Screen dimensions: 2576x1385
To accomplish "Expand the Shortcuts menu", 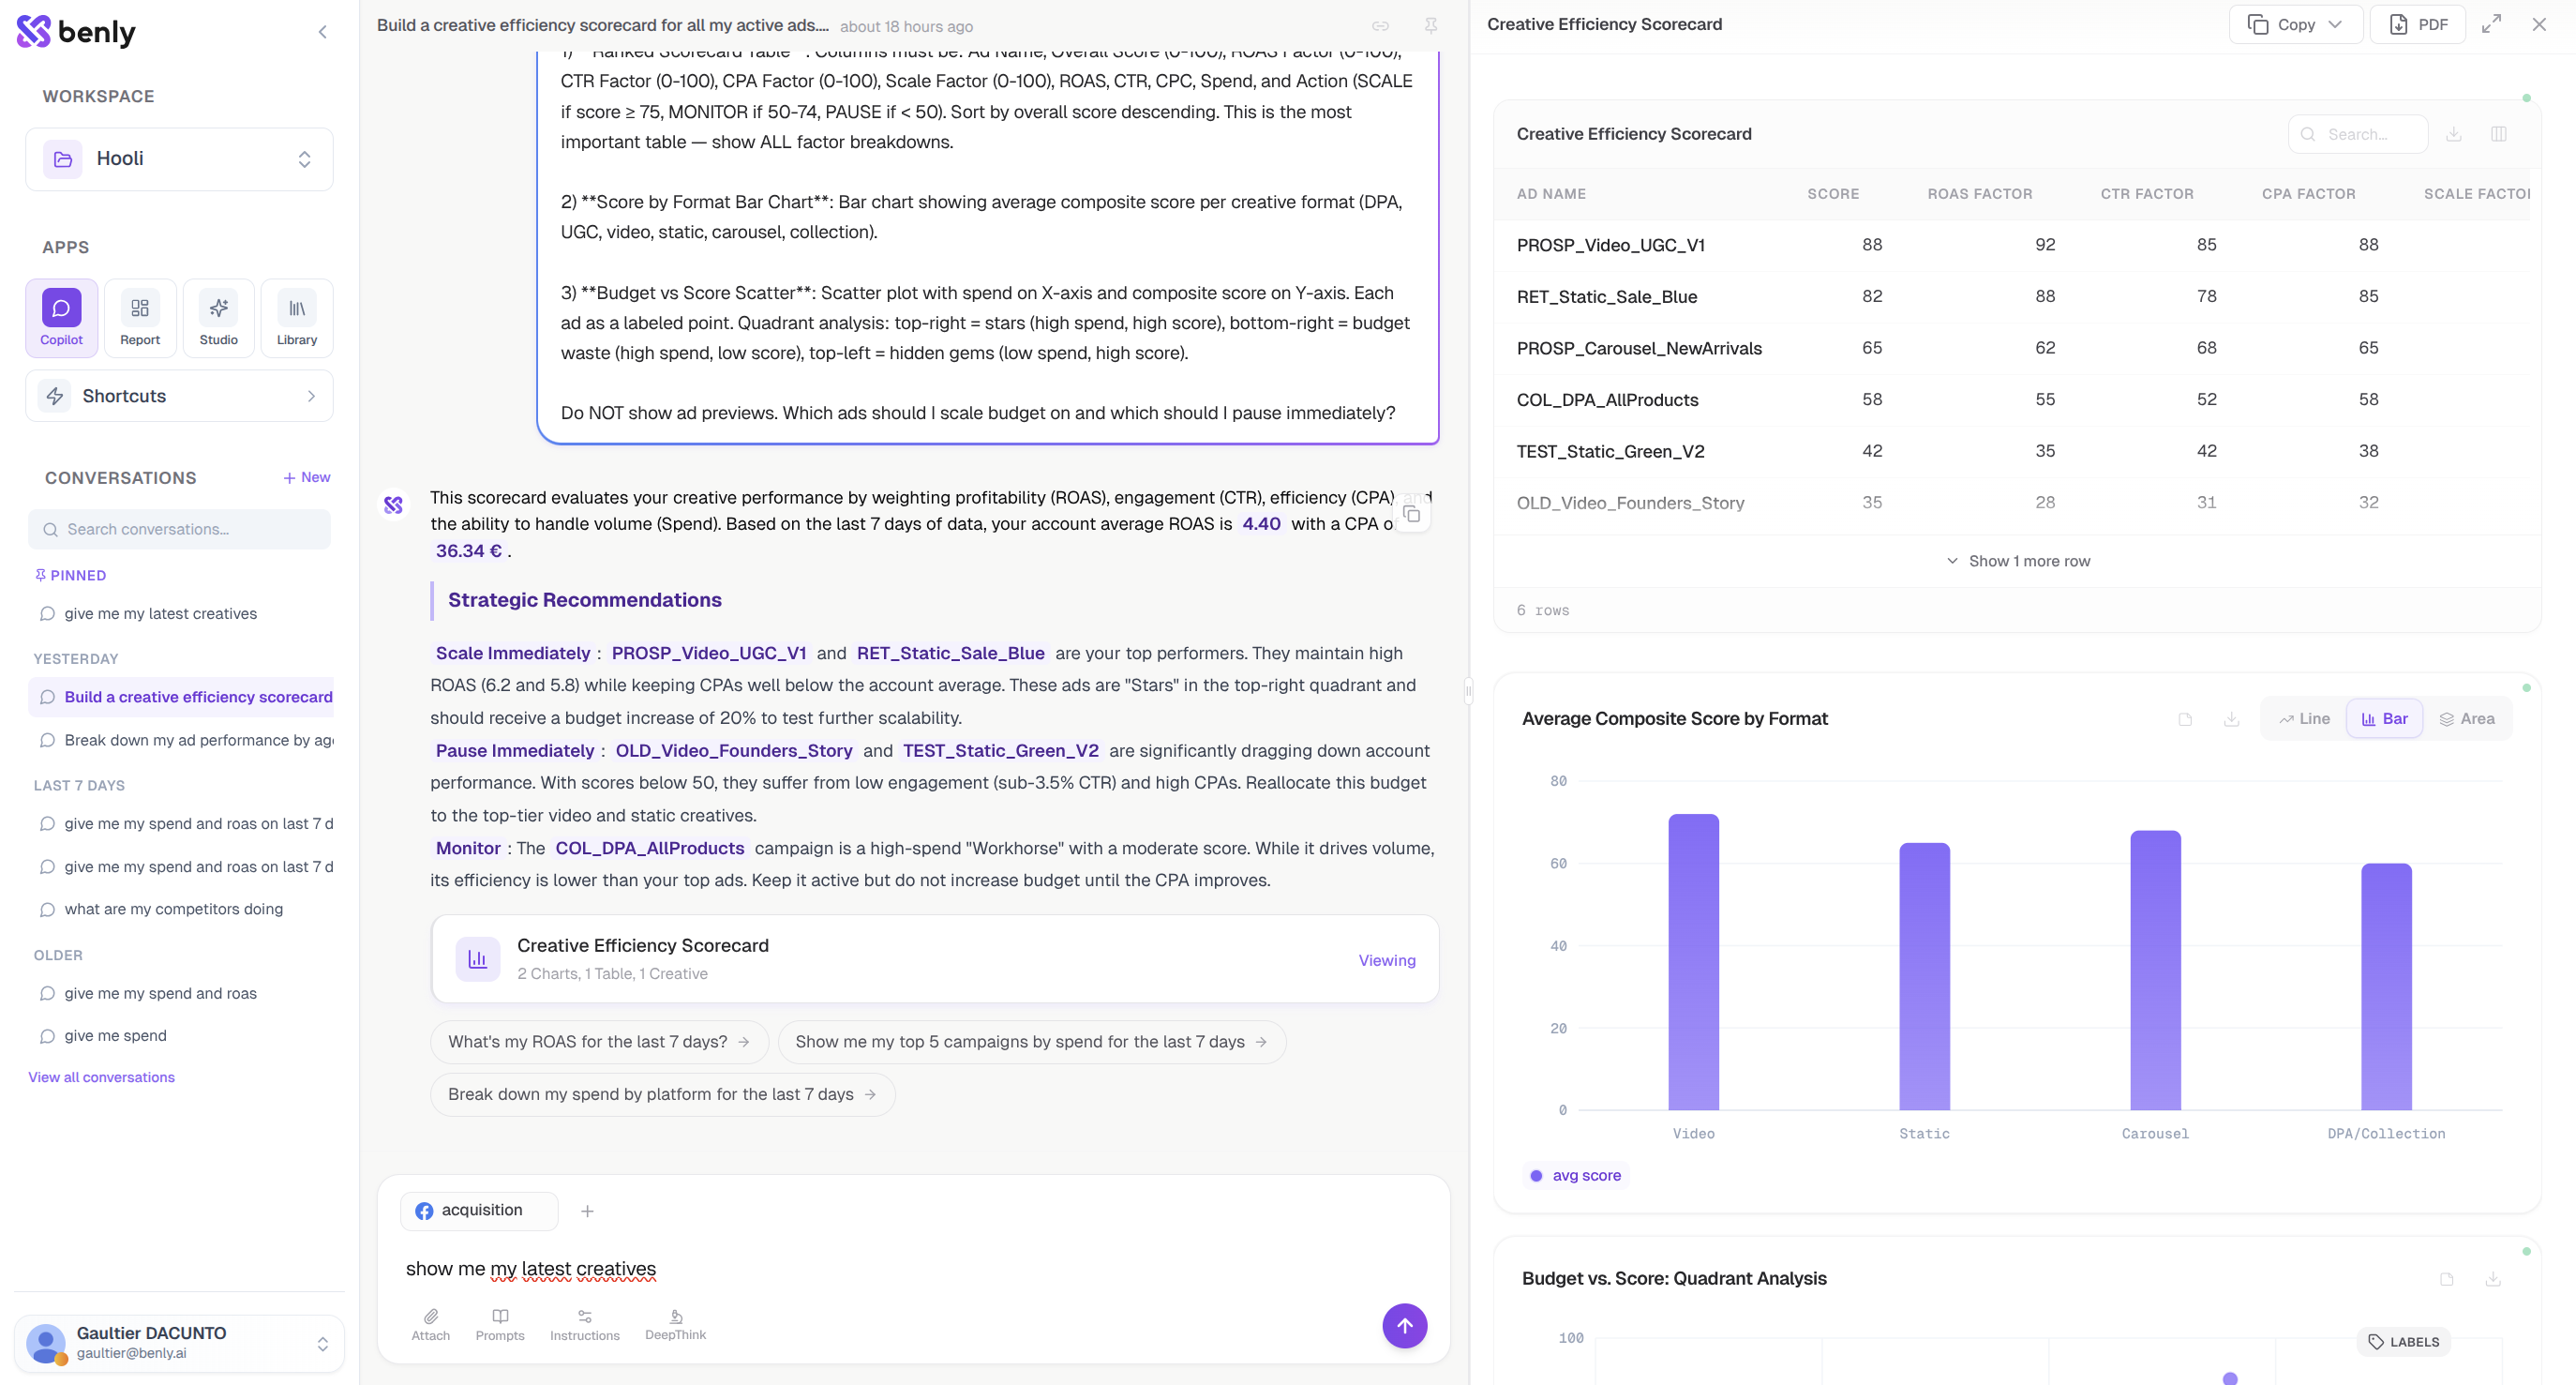I will tap(179, 396).
